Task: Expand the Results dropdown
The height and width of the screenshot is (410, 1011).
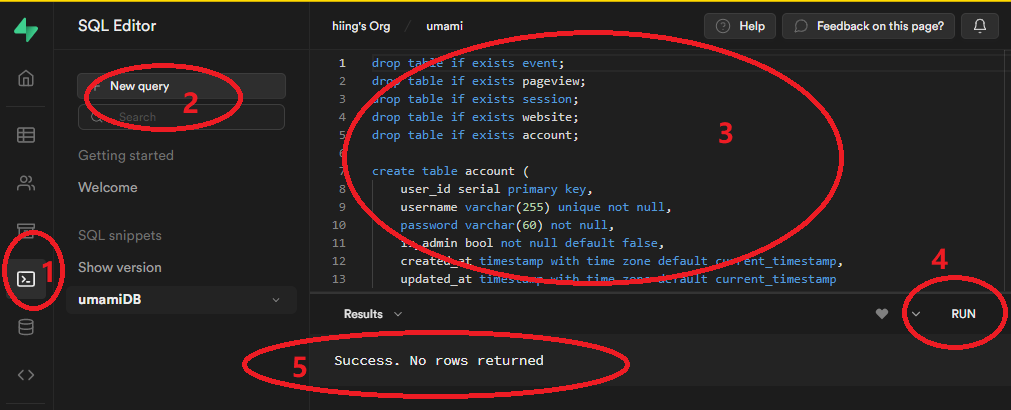Action: (373, 314)
